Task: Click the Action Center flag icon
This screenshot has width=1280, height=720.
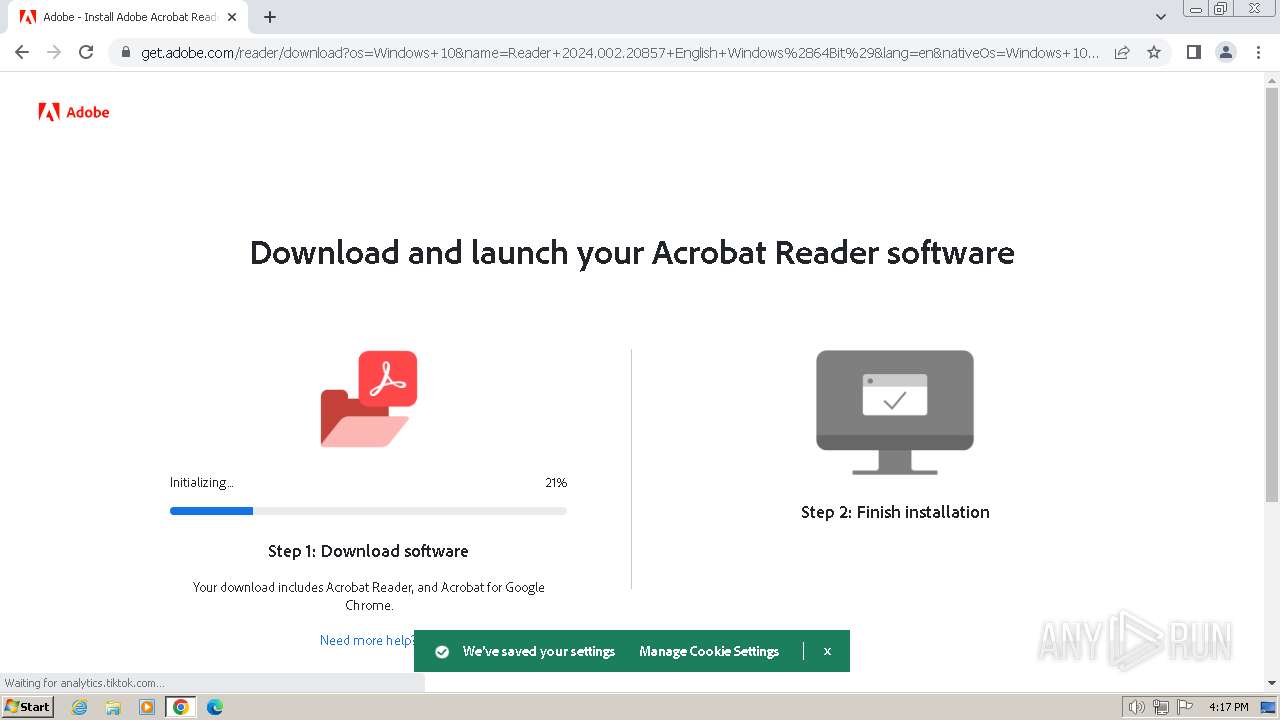Action: click(1184, 707)
